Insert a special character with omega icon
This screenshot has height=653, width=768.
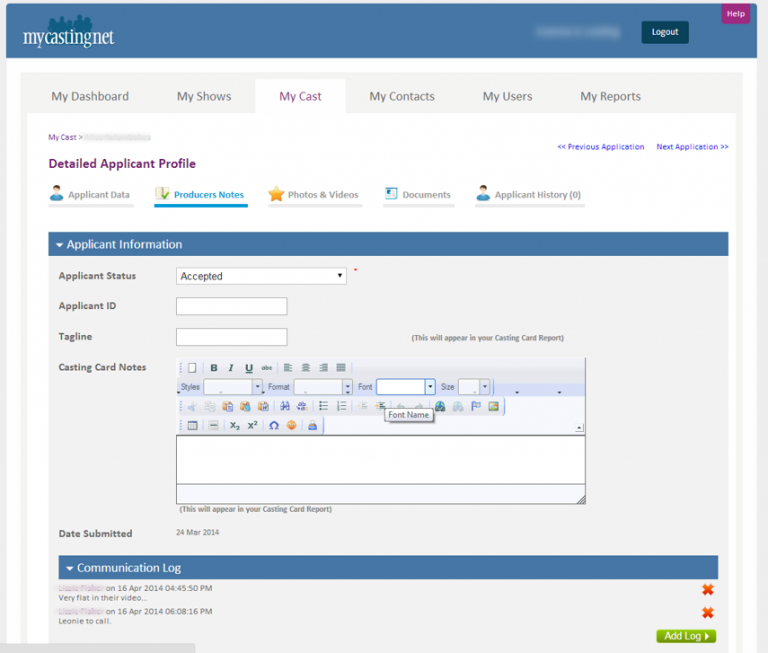pyautogui.click(x=274, y=425)
